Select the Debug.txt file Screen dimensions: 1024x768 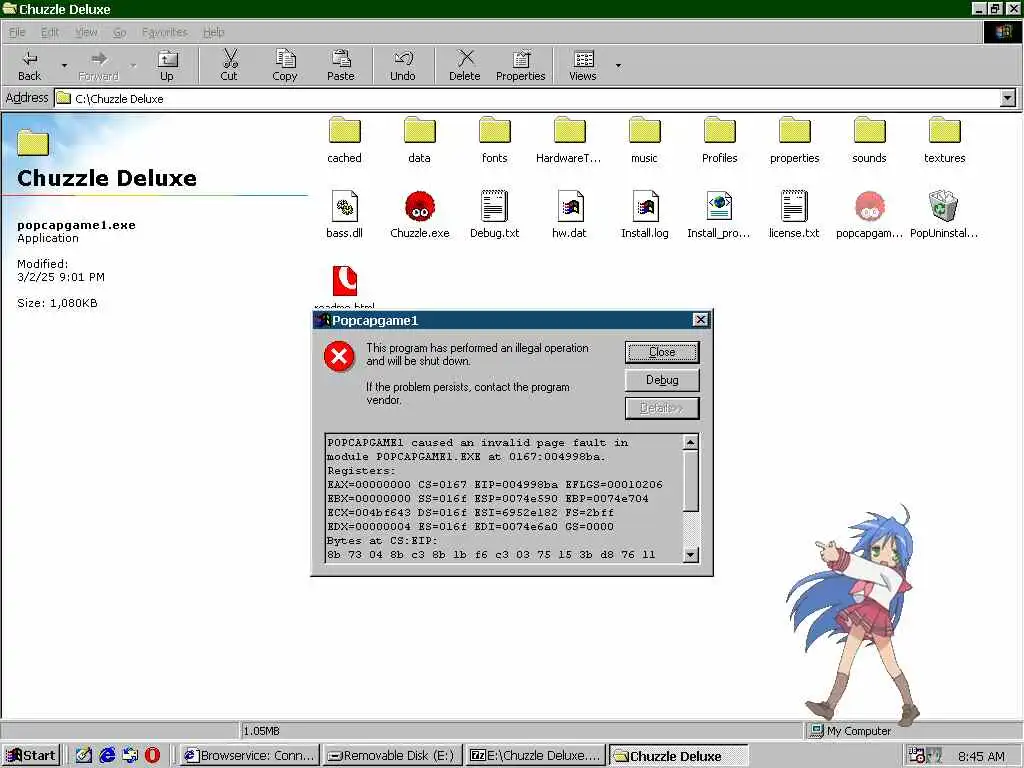click(x=494, y=214)
